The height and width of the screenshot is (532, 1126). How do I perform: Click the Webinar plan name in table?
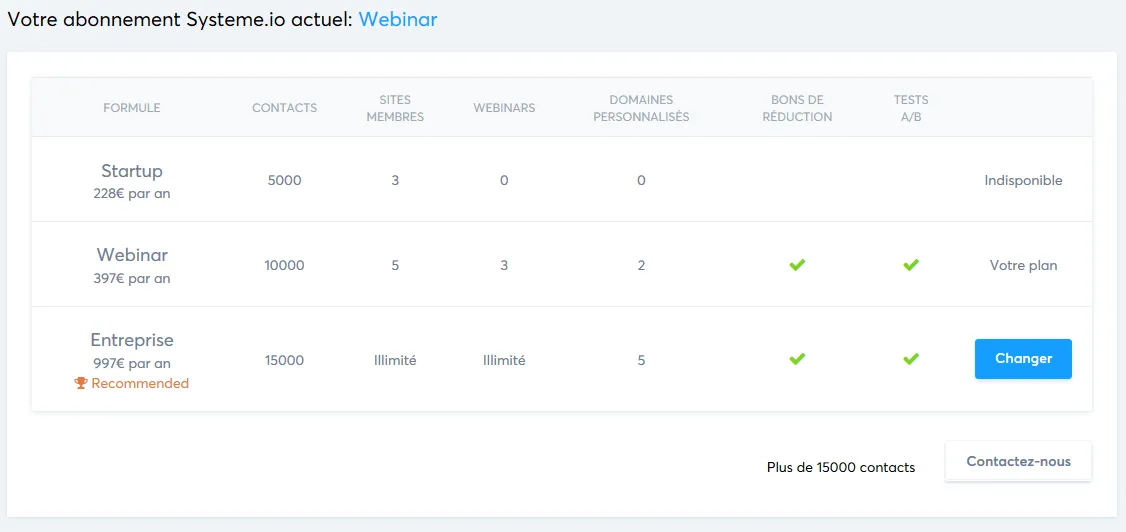pos(131,255)
